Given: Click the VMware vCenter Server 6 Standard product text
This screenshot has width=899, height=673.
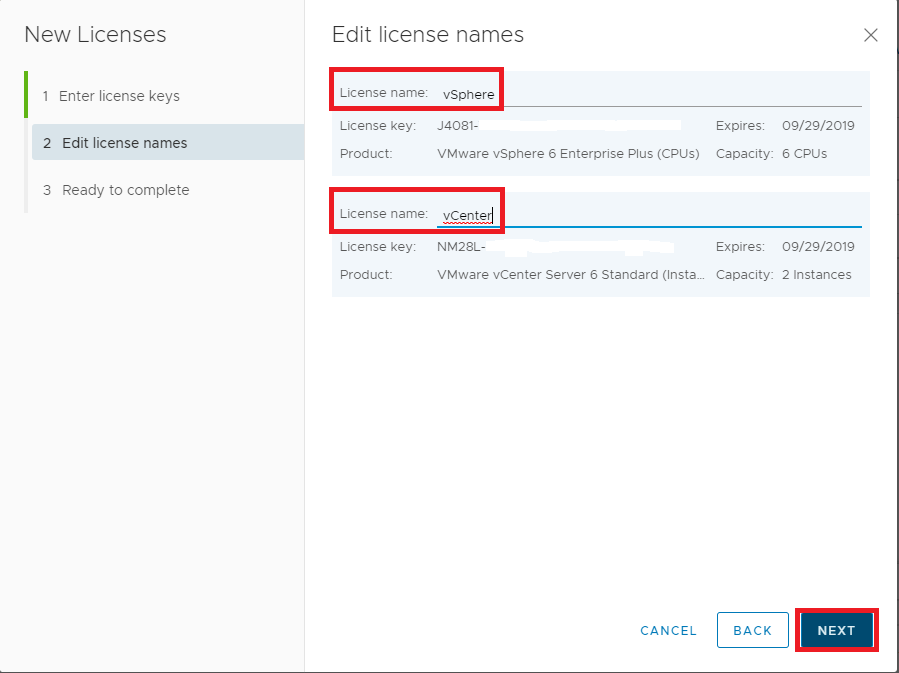Looking at the screenshot, I should [x=570, y=275].
